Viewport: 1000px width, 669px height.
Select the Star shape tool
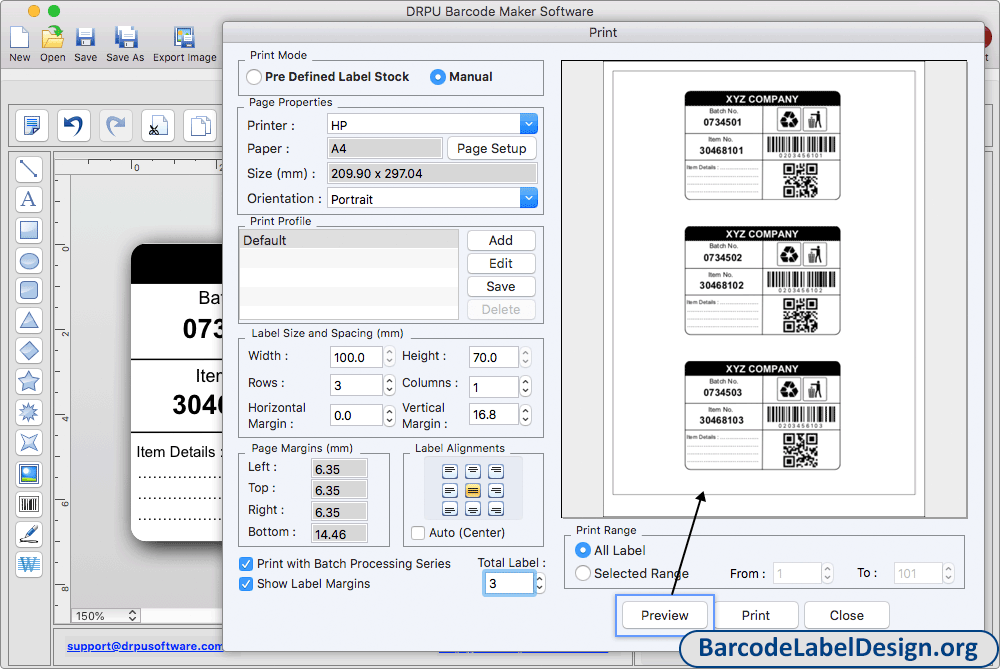click(x=29, y=382)
